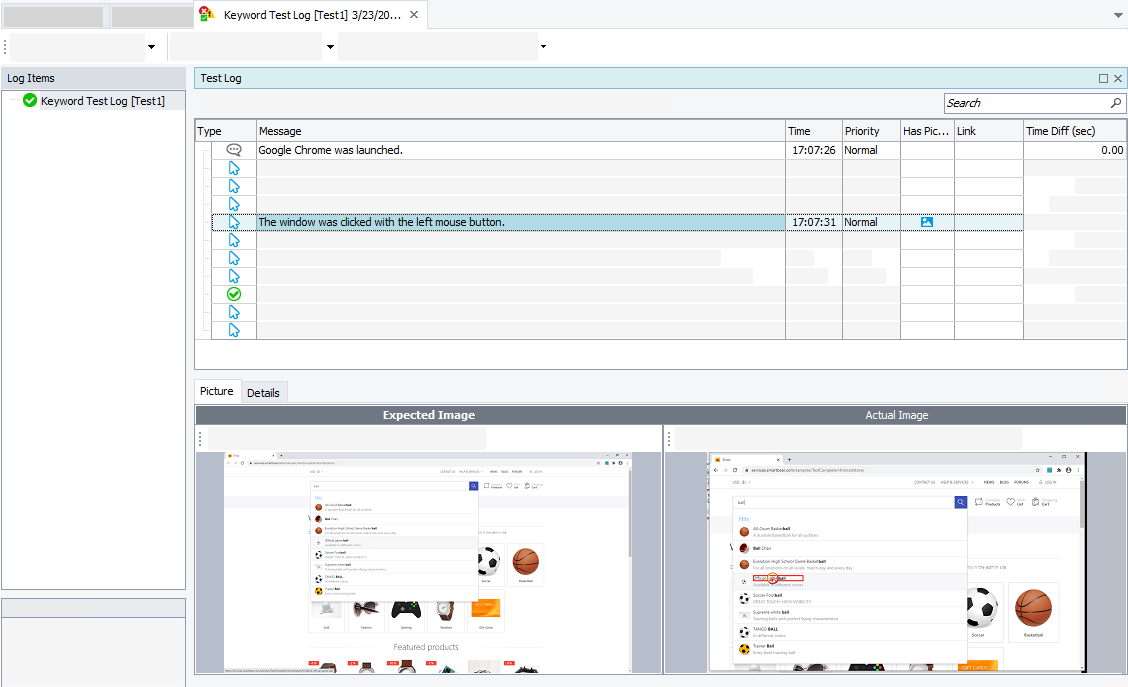Click the mouse-click icon on the selected log row
1128x687 pixels.
233,222
